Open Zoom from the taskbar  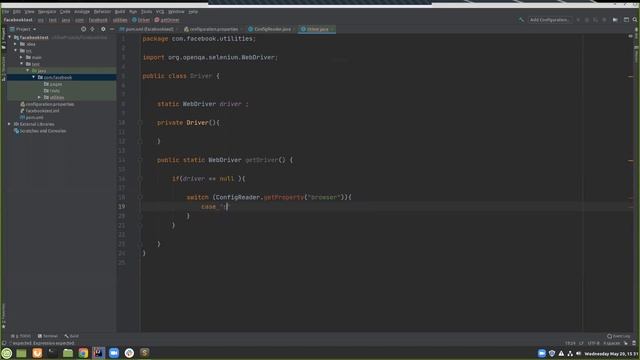click(x=114, y=353)
